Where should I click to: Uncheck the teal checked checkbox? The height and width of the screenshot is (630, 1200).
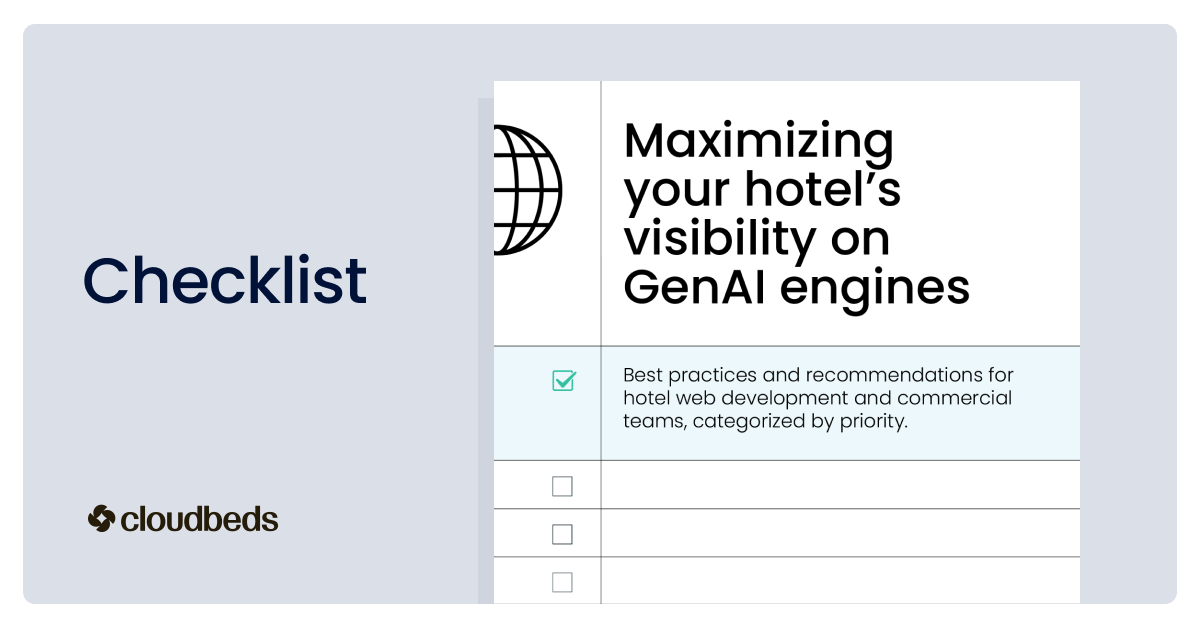point(563,380)
